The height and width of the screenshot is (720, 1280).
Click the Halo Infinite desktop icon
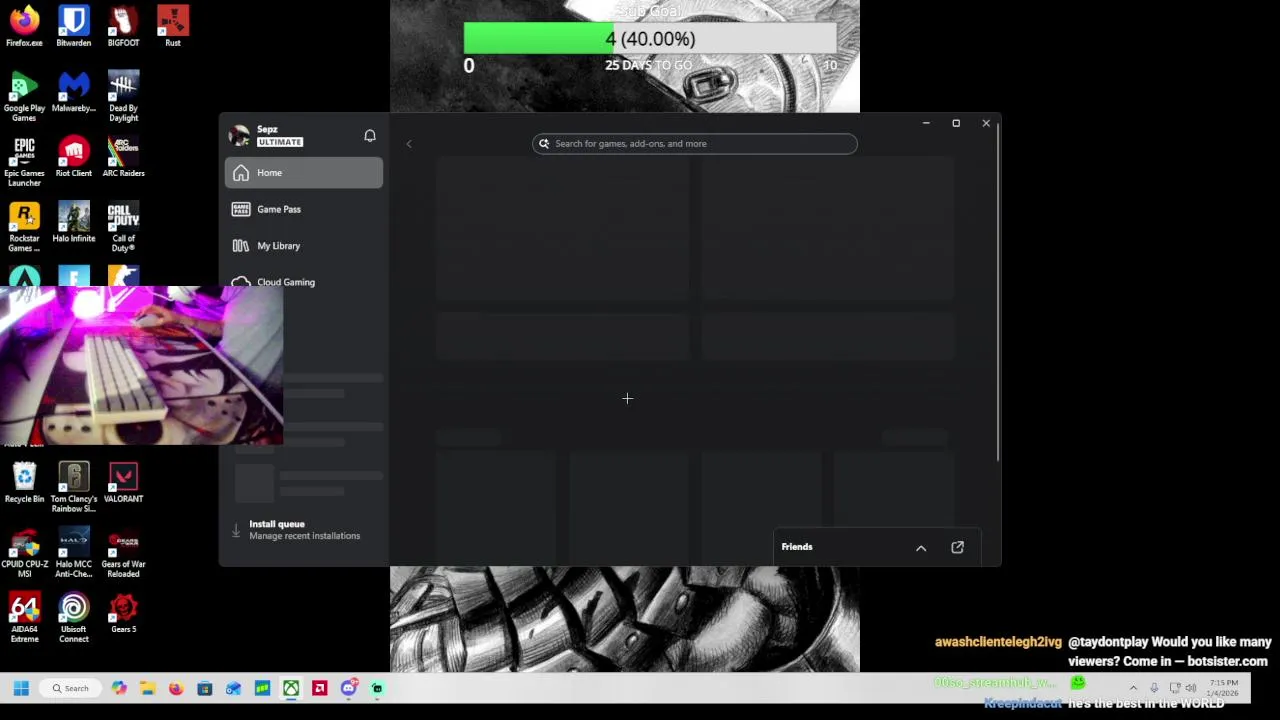73,222
